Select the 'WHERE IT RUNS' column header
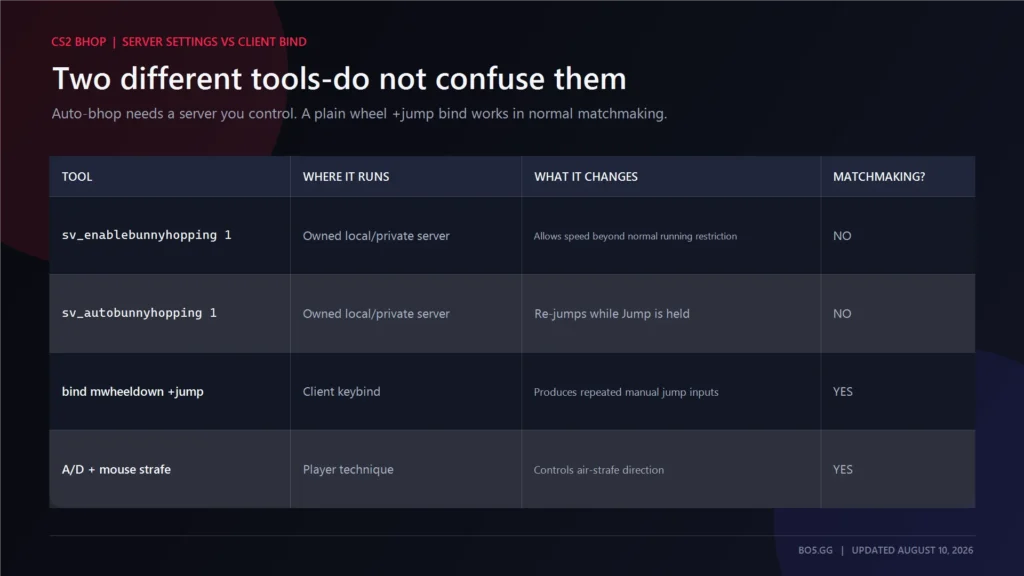The width and height of the screenshot is (1024, 576). 345,177
